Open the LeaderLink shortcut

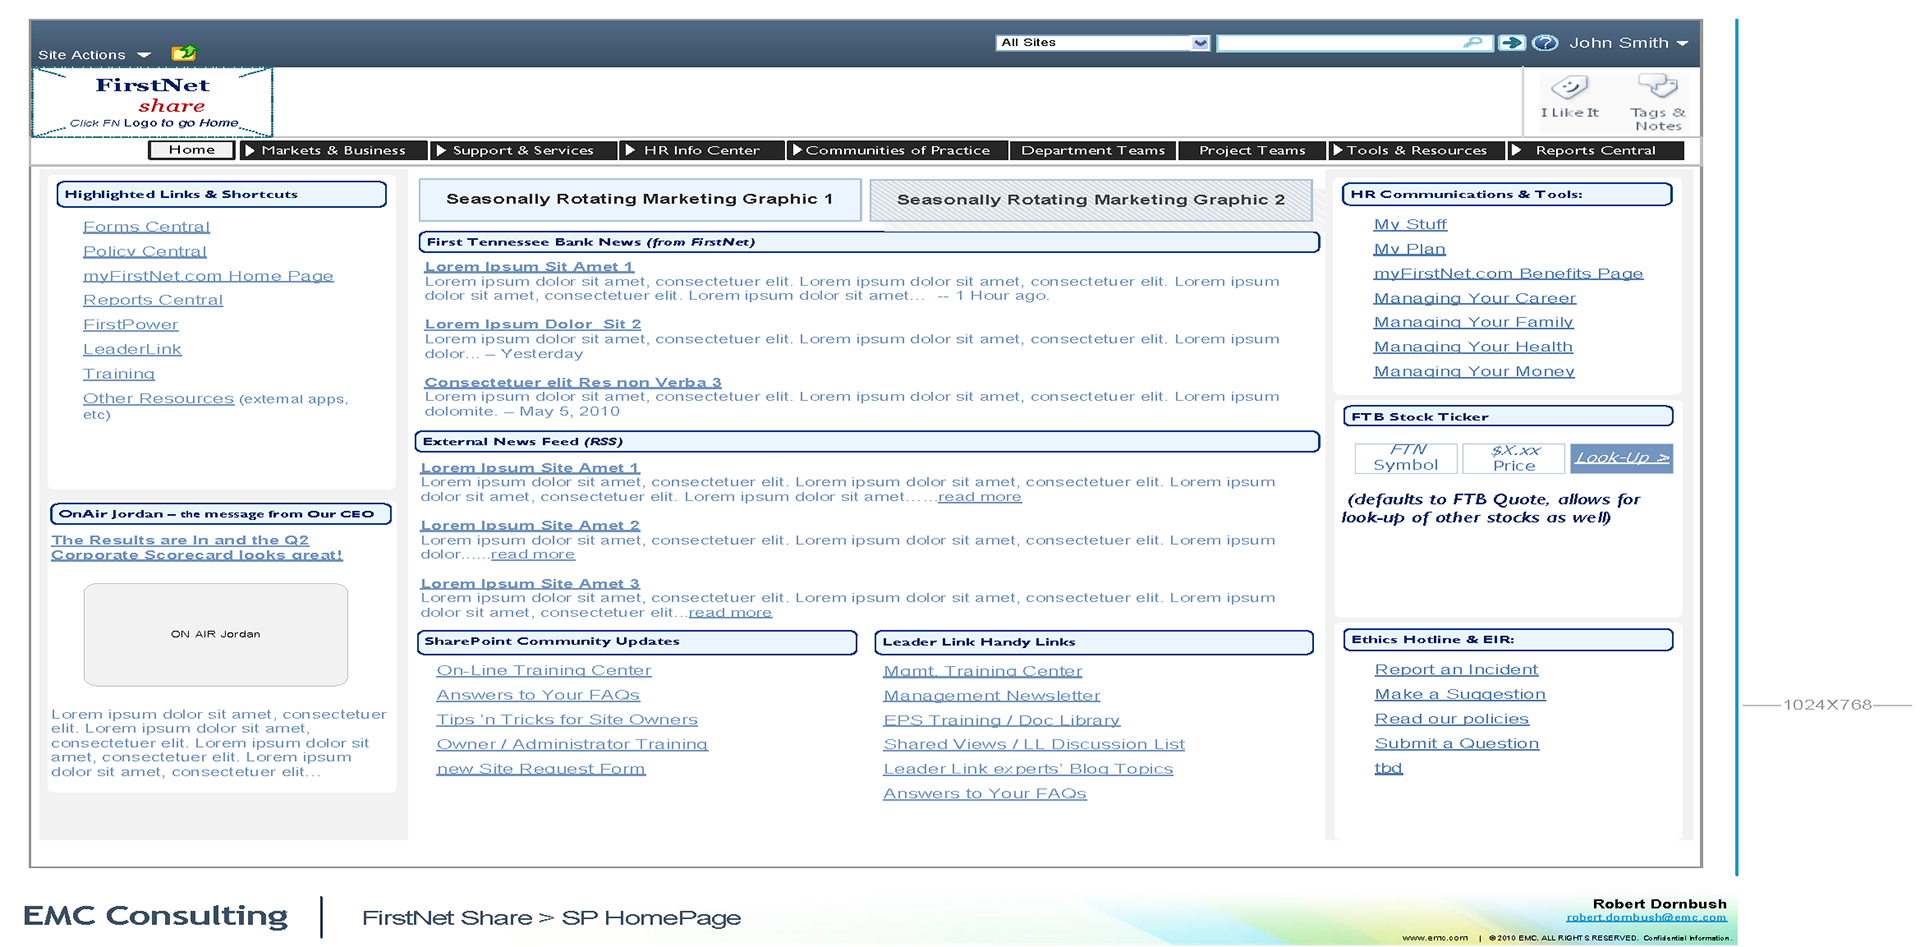point(132,349)
